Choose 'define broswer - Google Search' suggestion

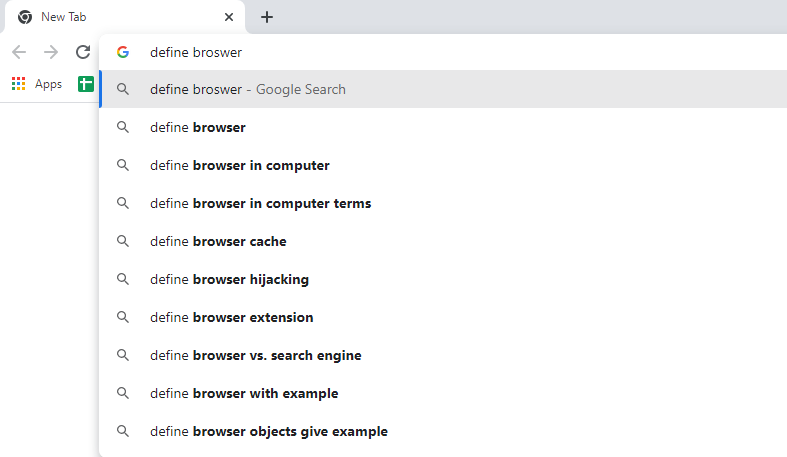(443, 89)
